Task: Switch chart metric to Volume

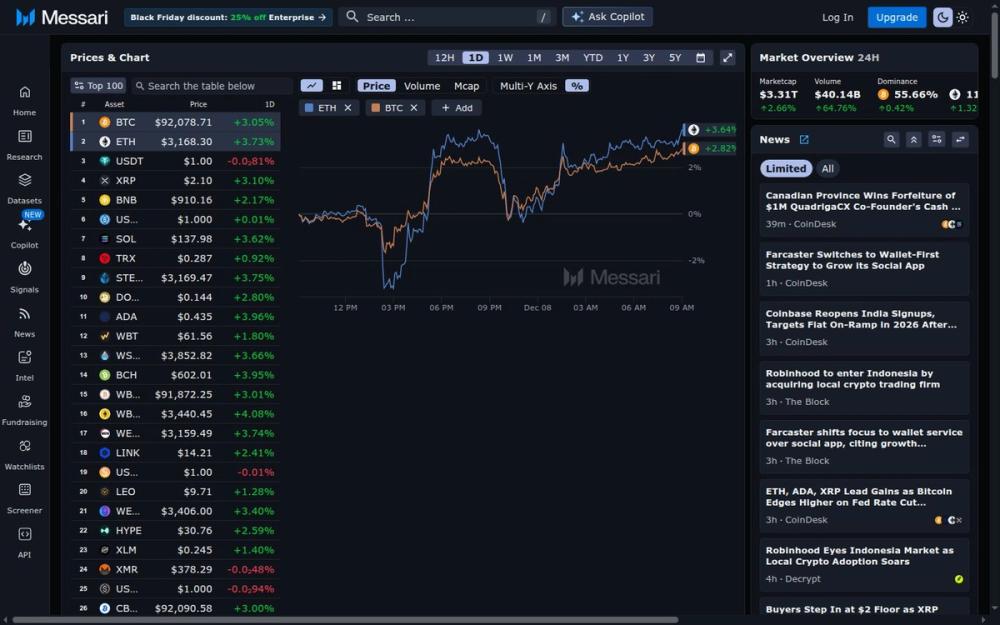Action: tap(422, 85)
